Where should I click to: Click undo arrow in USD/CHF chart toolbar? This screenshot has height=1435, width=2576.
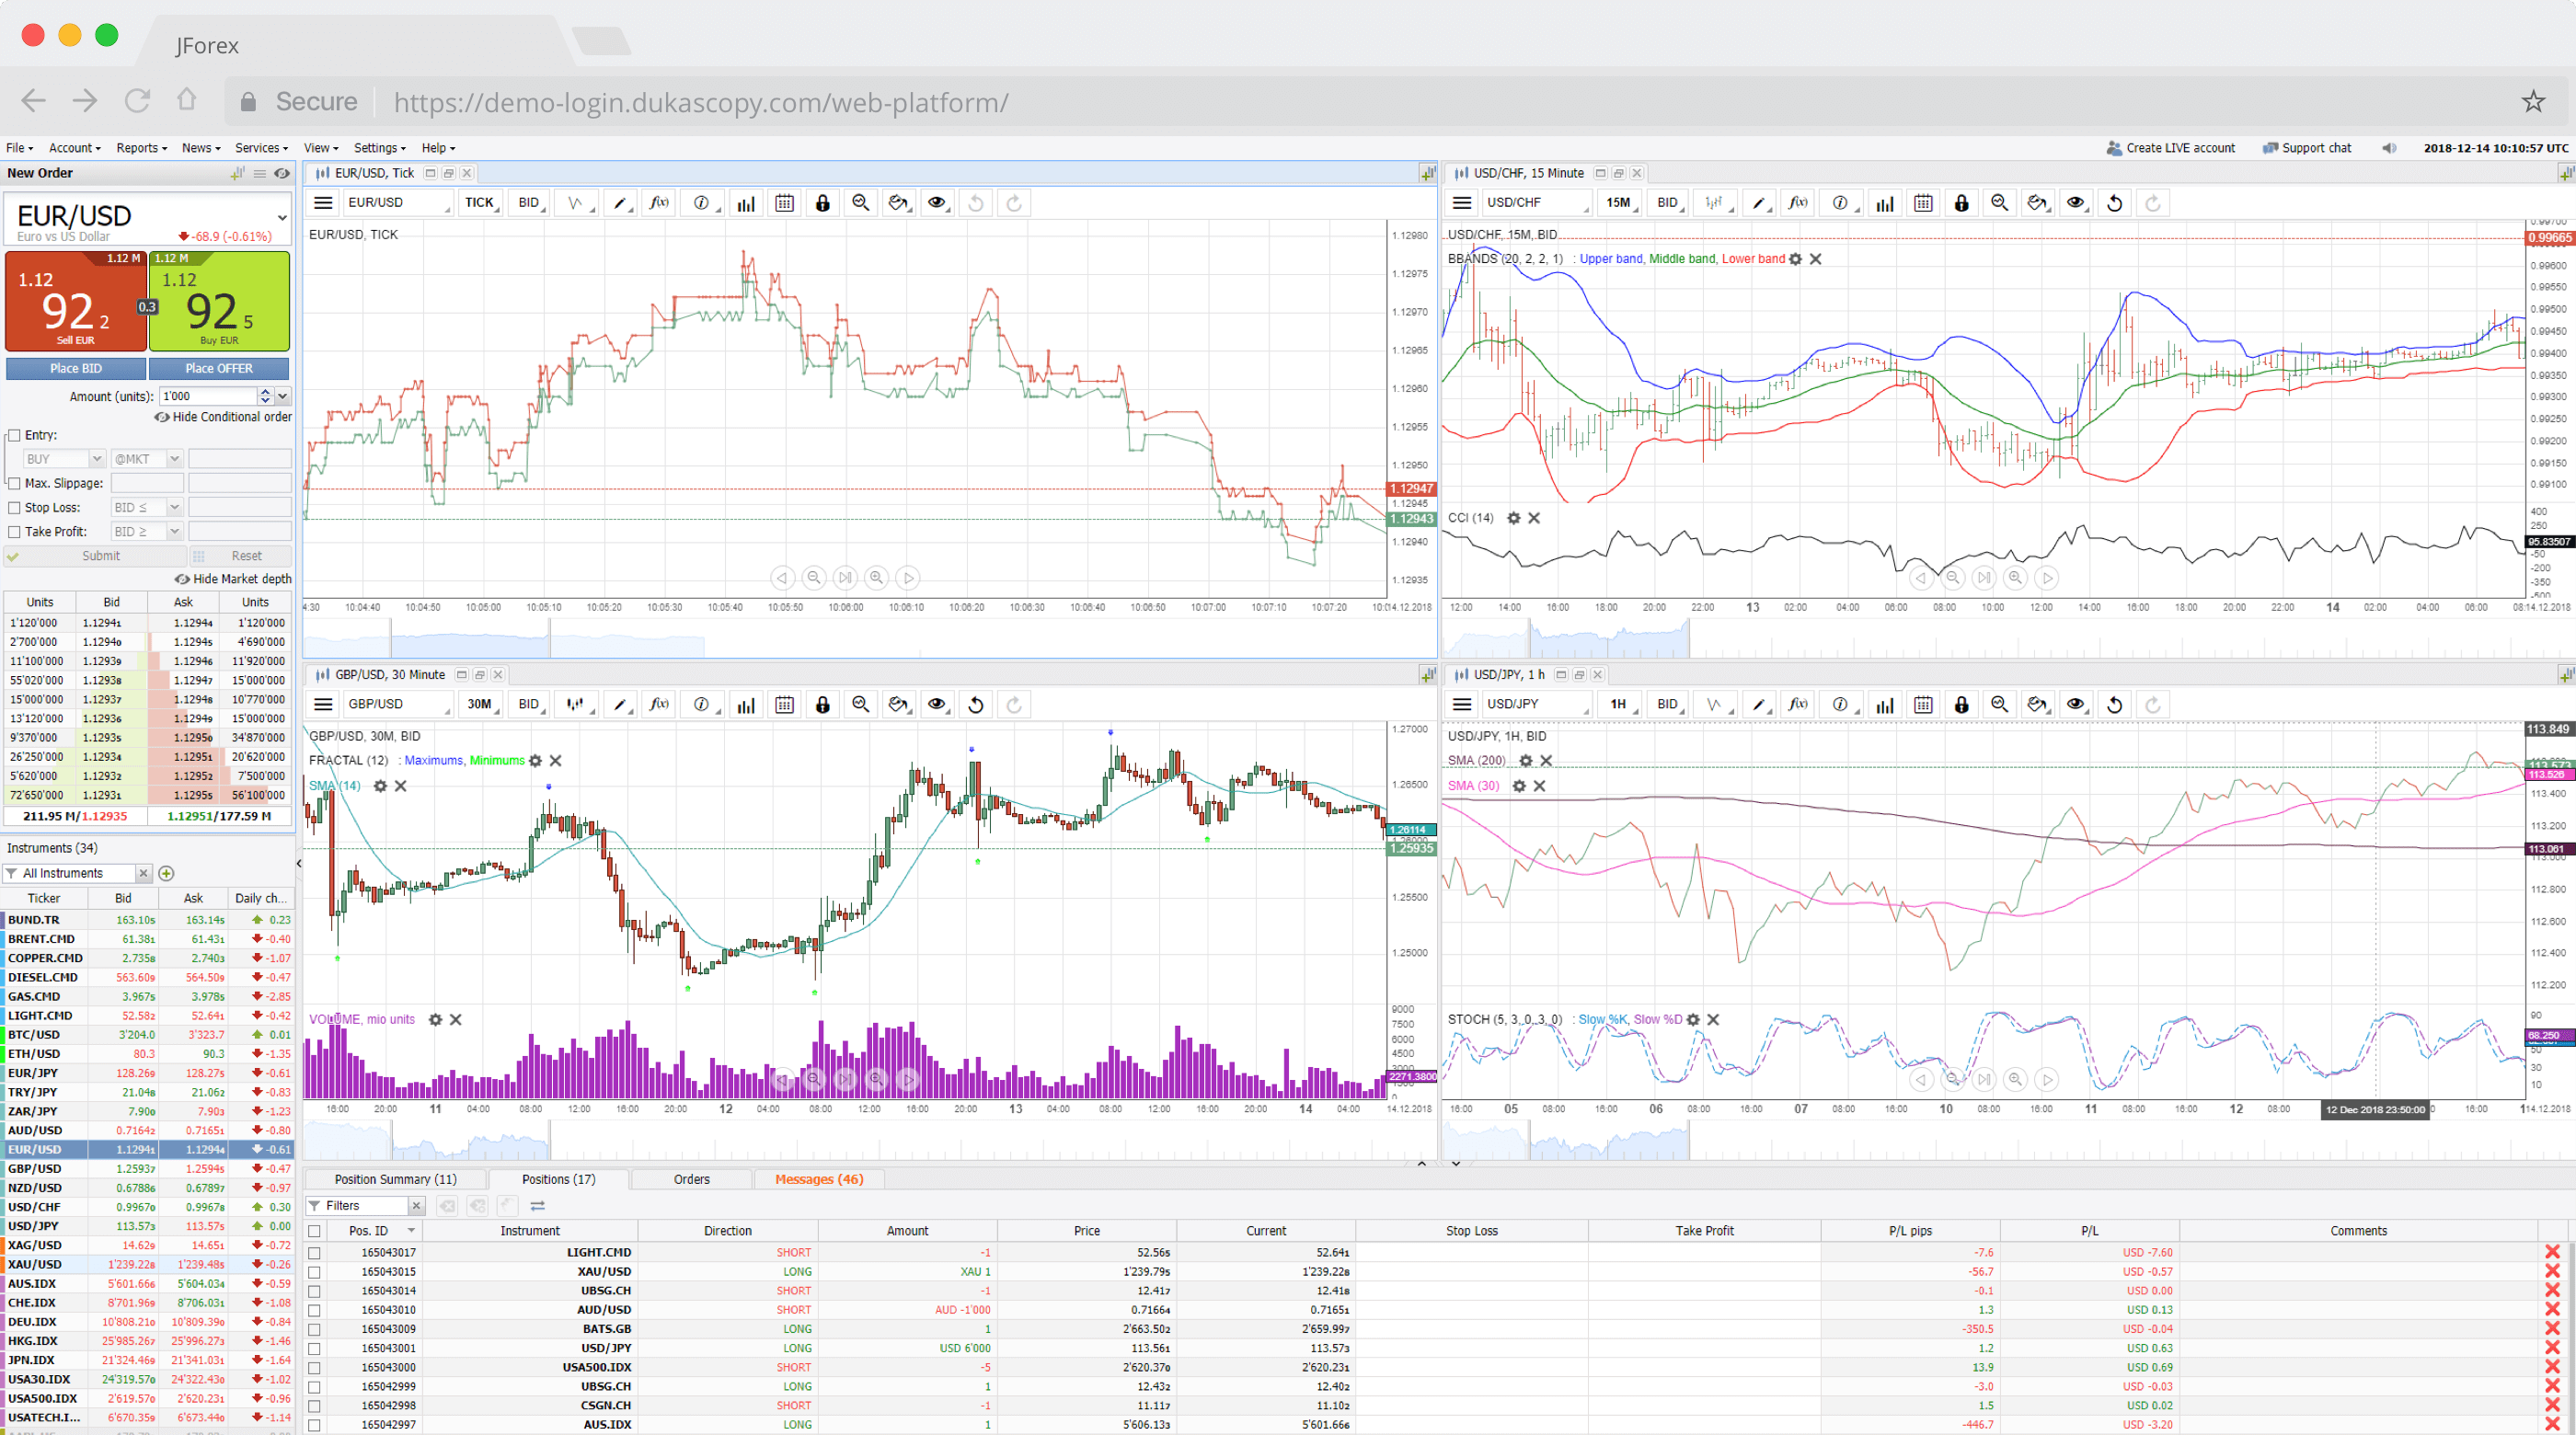2115,203
